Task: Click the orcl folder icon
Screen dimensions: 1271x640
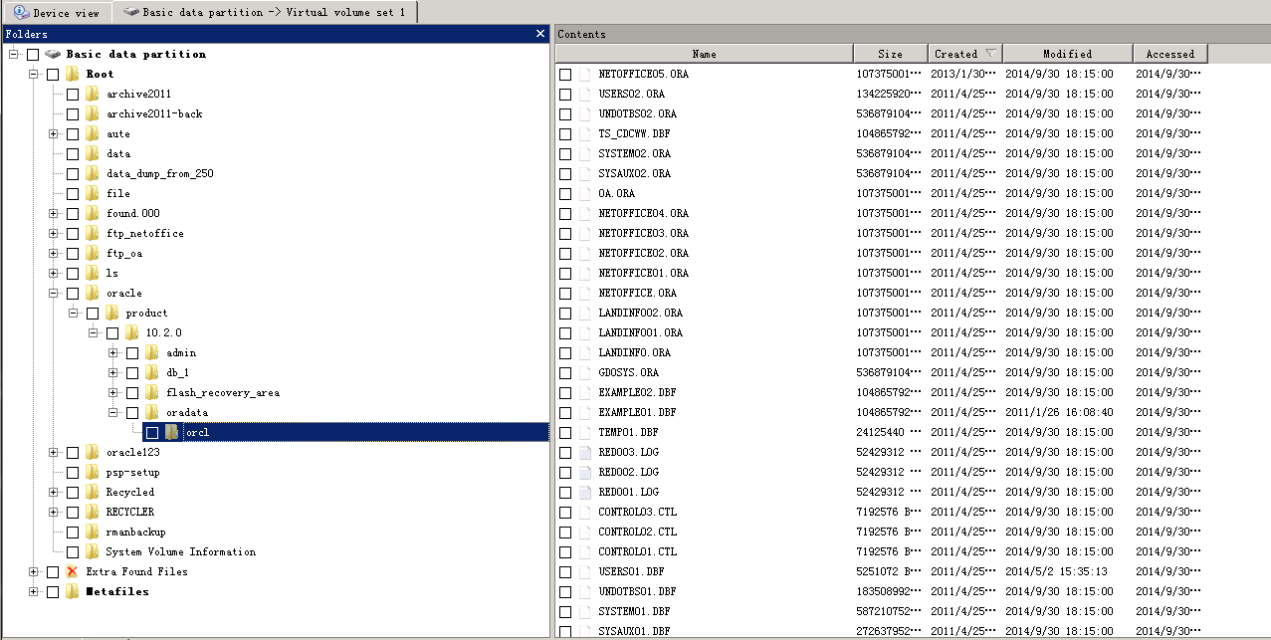Action: click(x=171, y=432)
